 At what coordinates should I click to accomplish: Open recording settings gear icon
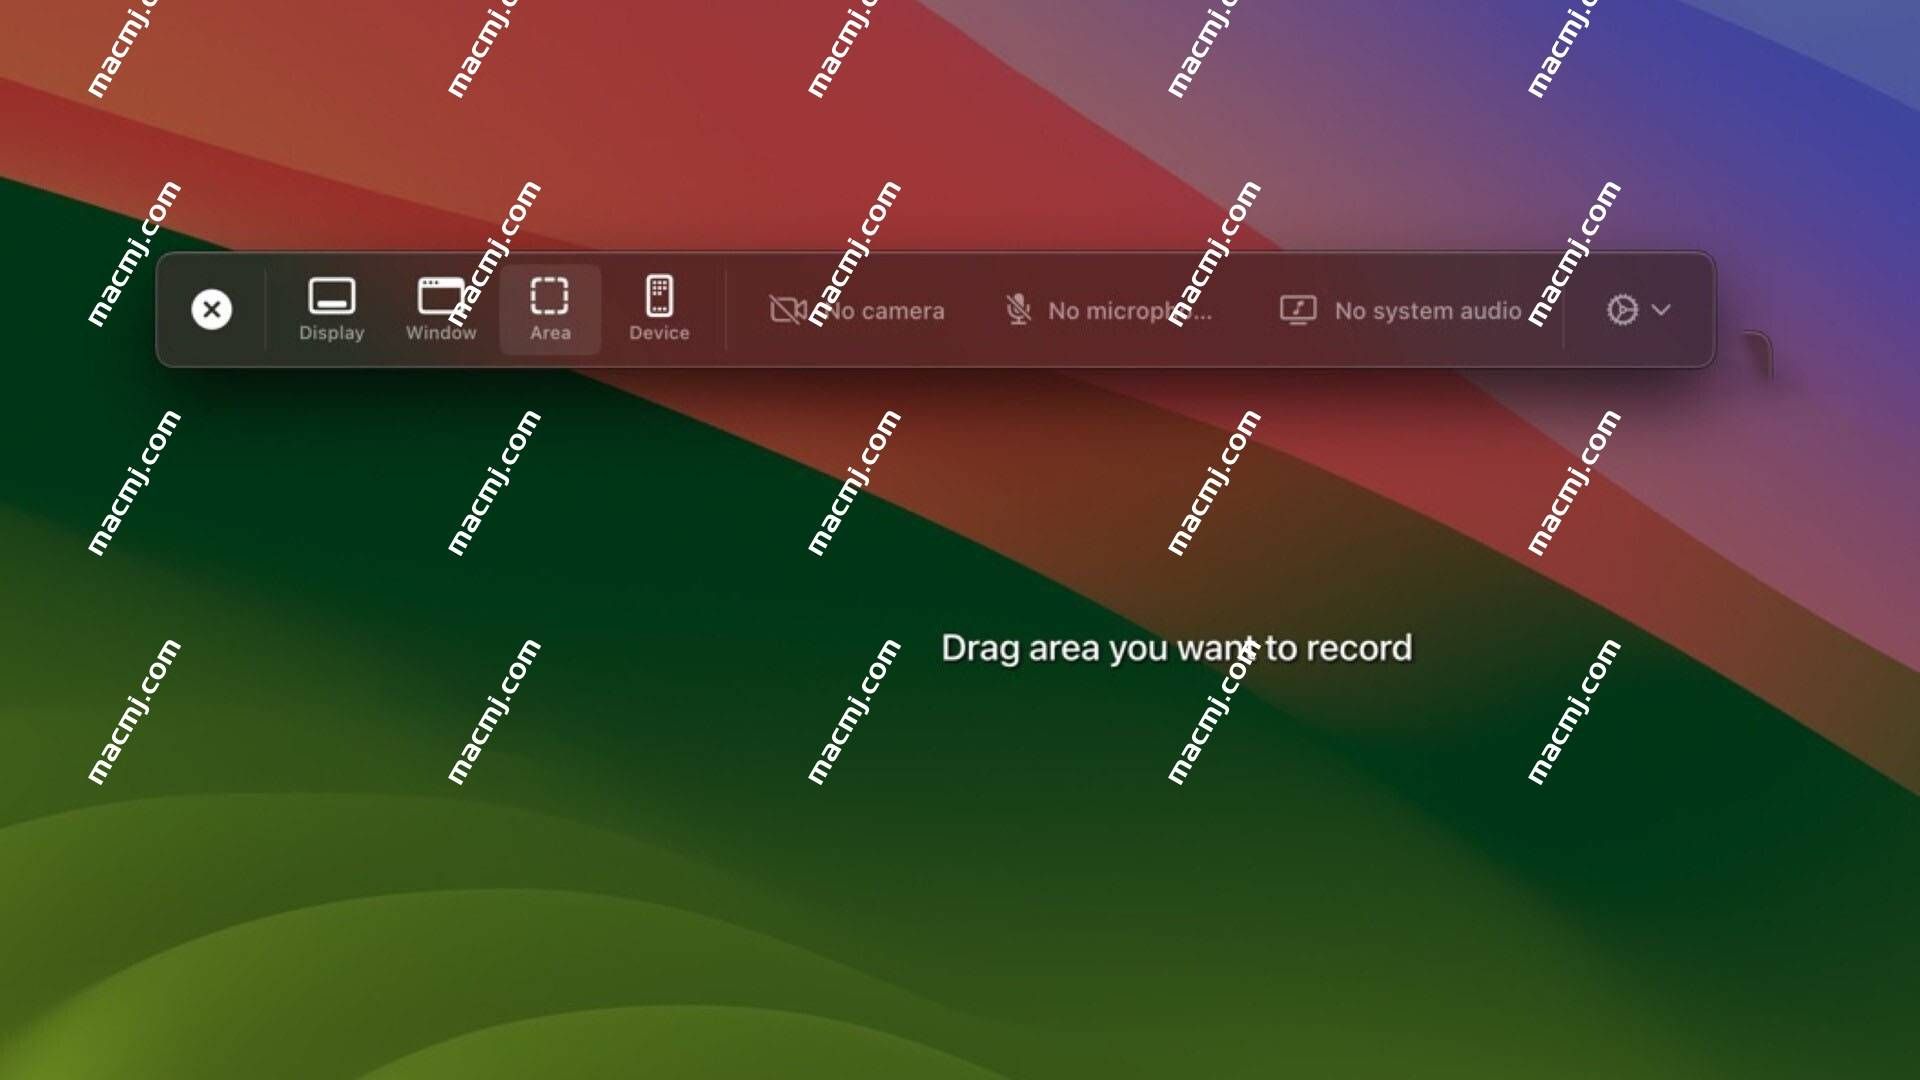point(1622,310)
